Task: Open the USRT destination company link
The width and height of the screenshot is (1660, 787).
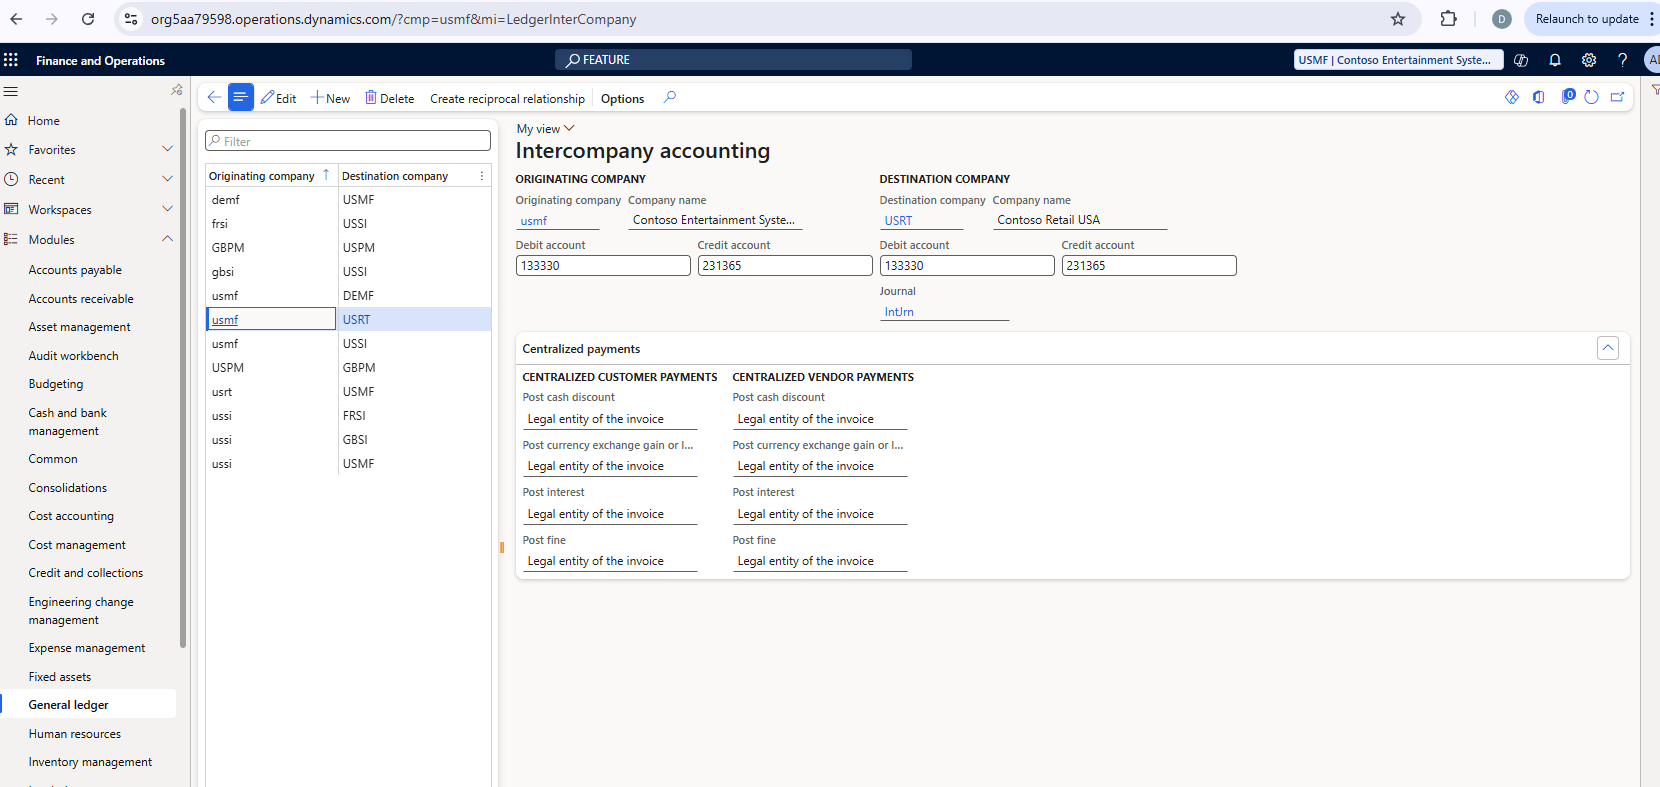Action: pyautogui.click(x=898, y=221)
